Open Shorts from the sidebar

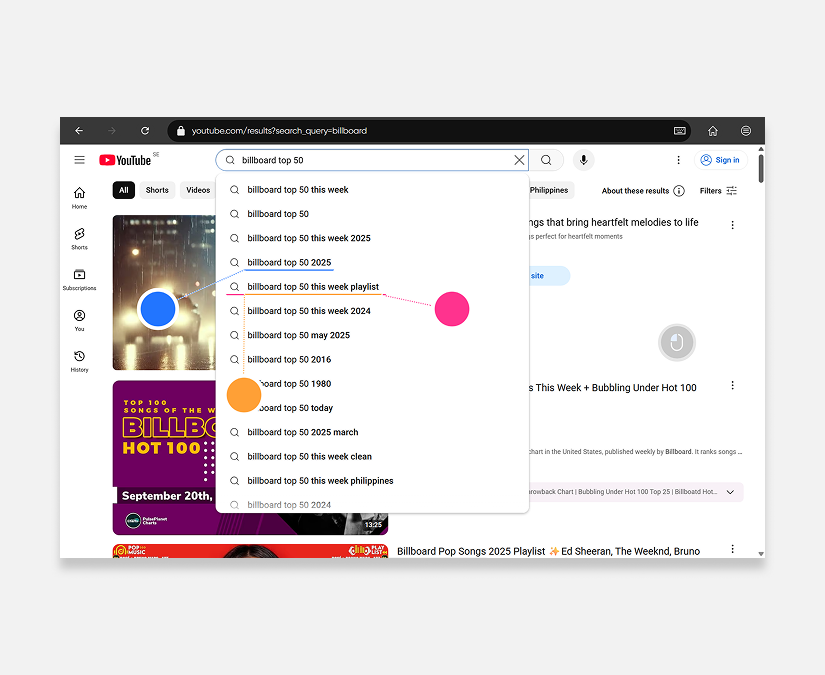click(79, 238)
